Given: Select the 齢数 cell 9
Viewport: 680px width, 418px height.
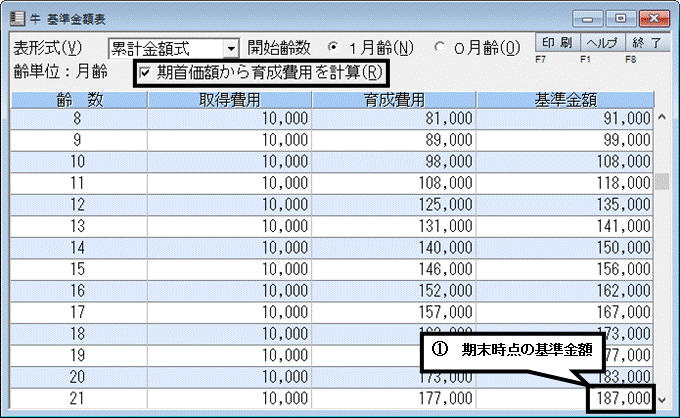Looking at the screenshot, I should pyautogui.click(x=79, y=140).
